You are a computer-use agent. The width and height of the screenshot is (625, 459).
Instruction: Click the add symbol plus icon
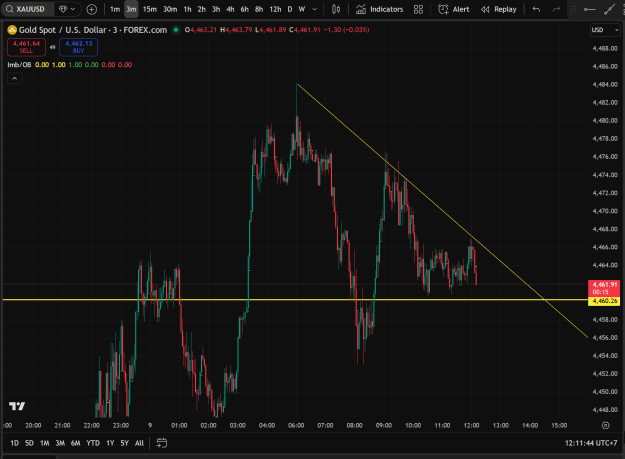click(92, 9)
